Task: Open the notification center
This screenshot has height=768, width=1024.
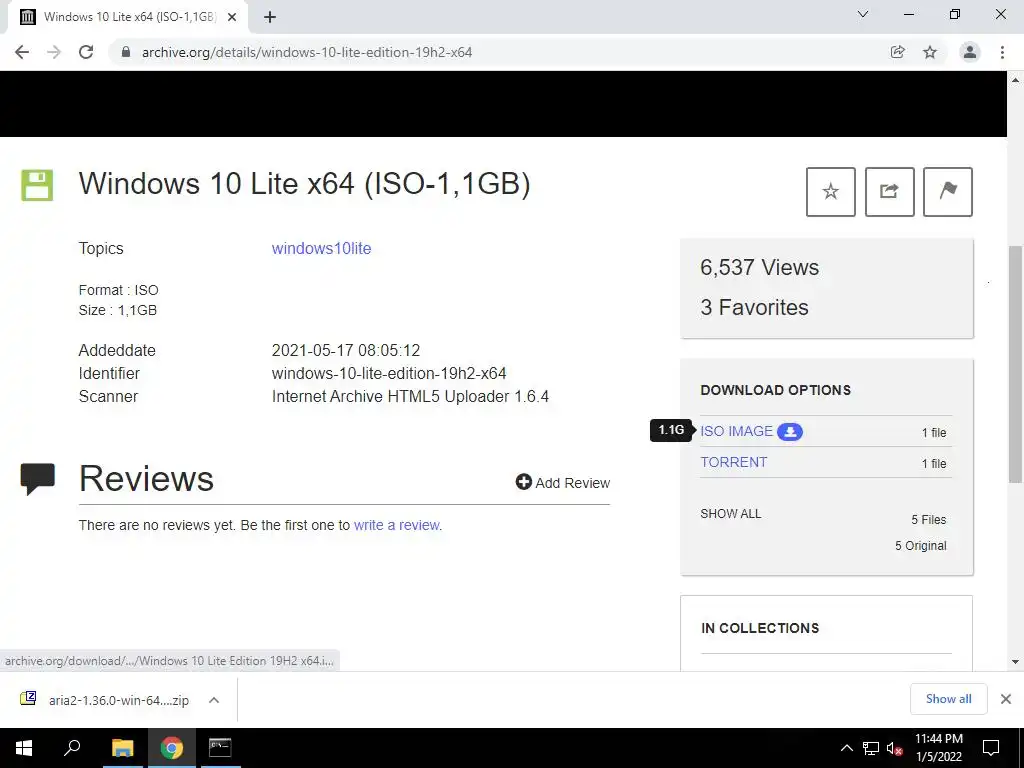Action: 991,748
